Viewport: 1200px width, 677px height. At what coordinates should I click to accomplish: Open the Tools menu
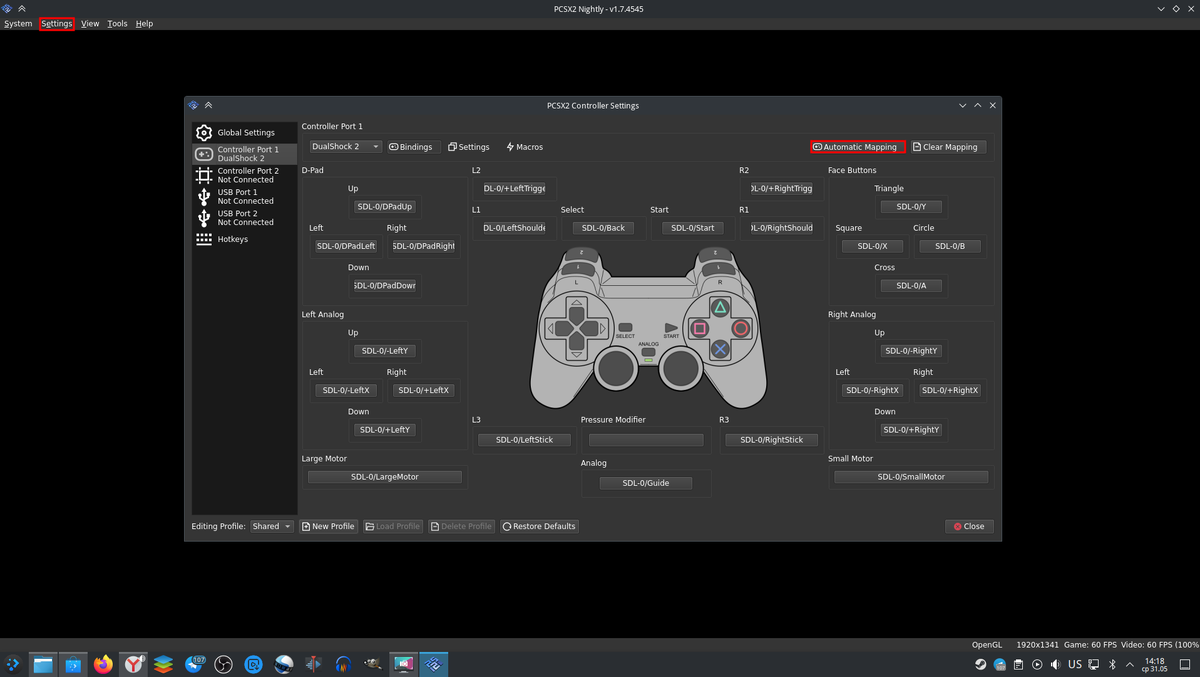click(117, 23)
